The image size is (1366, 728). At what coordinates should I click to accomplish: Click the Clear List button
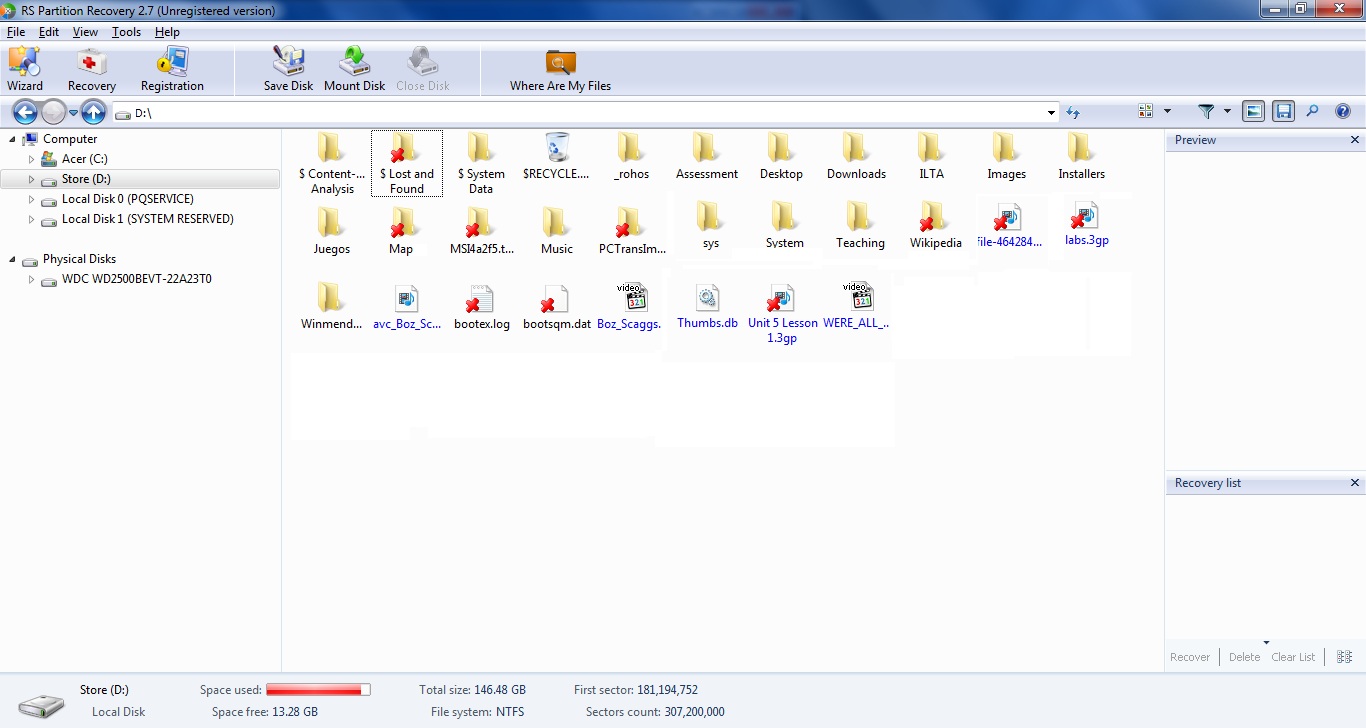coord(1293,657)
